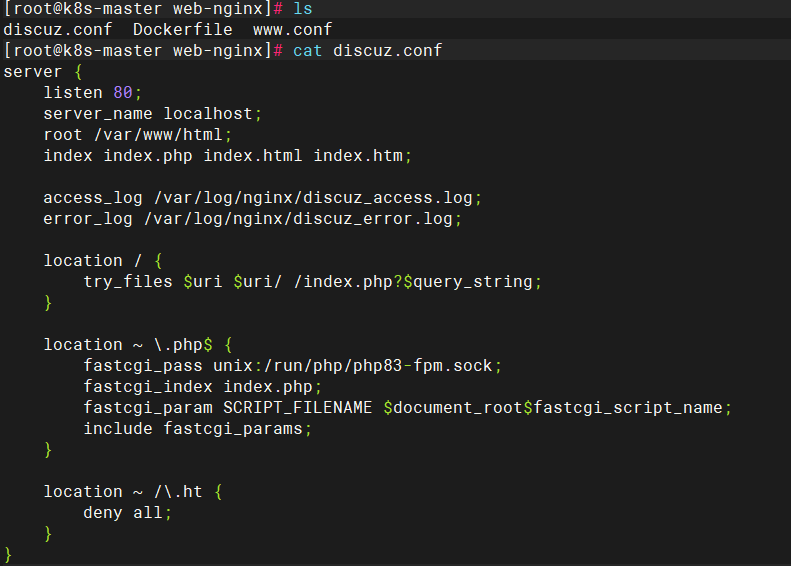Click the first shell prompt '[root@k8s-master web-nginx]'
791x566 pixels.
(x=137, y=9)
